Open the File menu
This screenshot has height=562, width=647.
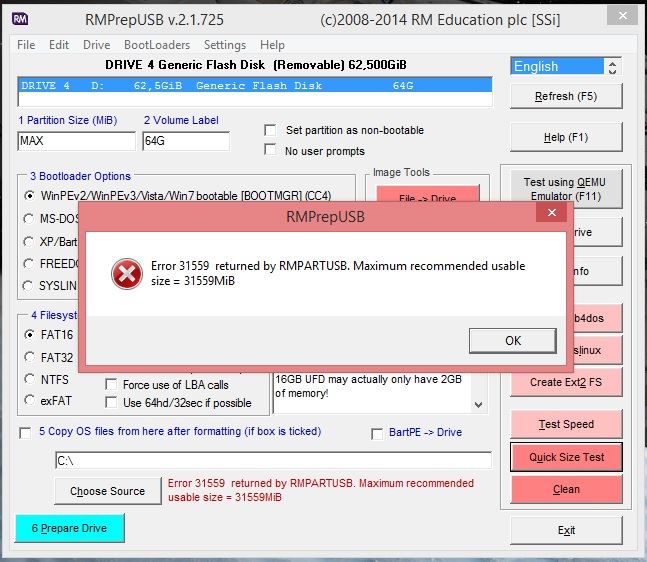[26, 45]
